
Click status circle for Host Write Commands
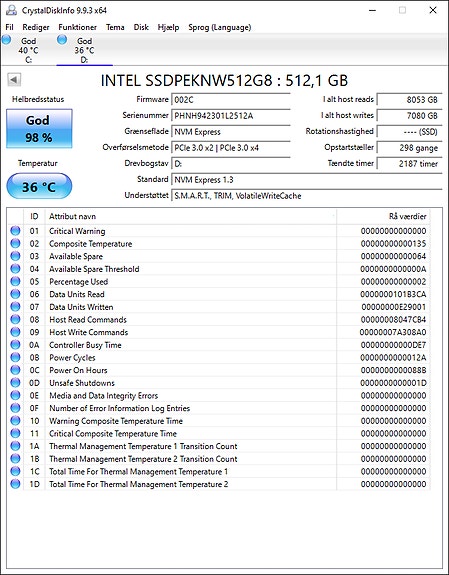click(15, 332)
